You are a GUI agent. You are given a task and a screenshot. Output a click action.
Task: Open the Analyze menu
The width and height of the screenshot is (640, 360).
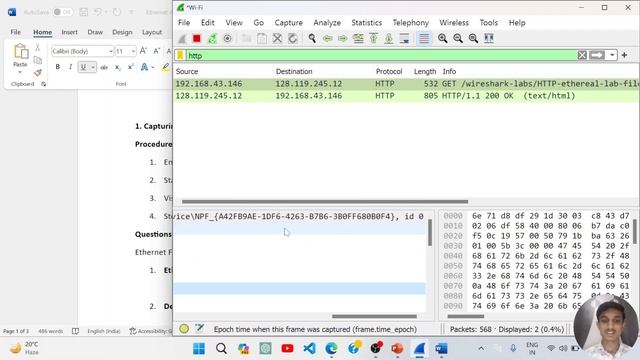[x=327, y=23]
